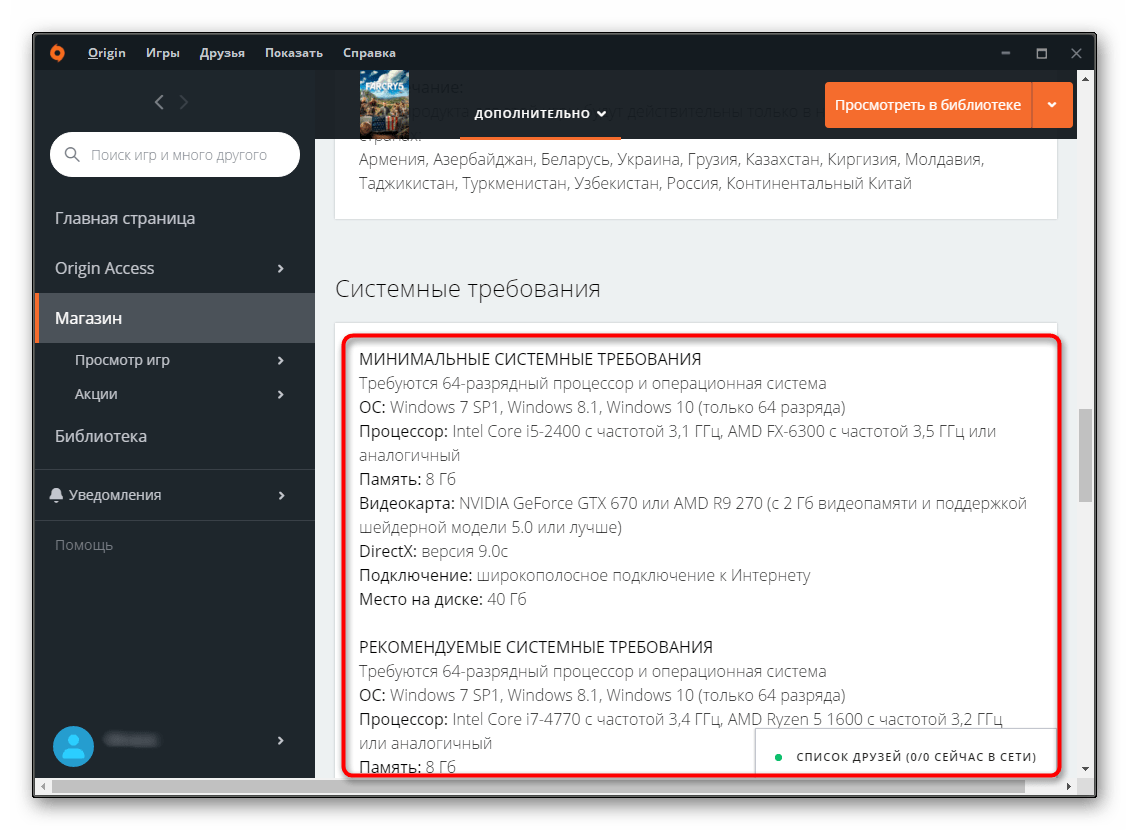Click the vertical scrollbar thumb

coord(1084,455)
